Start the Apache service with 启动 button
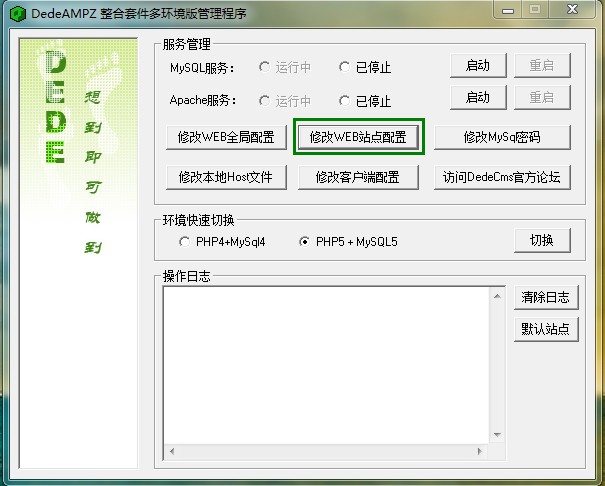Screen dimensions: 605x486 (x=478, y=97)
